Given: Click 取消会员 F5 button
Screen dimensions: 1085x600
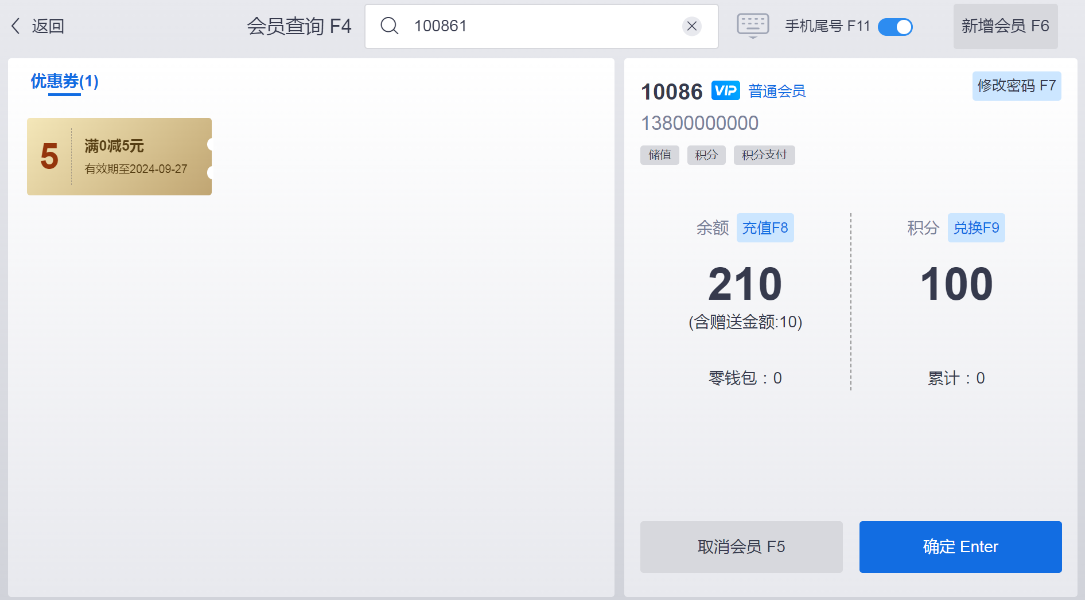Looking at the screenshot, I should (x=741, y=547).
